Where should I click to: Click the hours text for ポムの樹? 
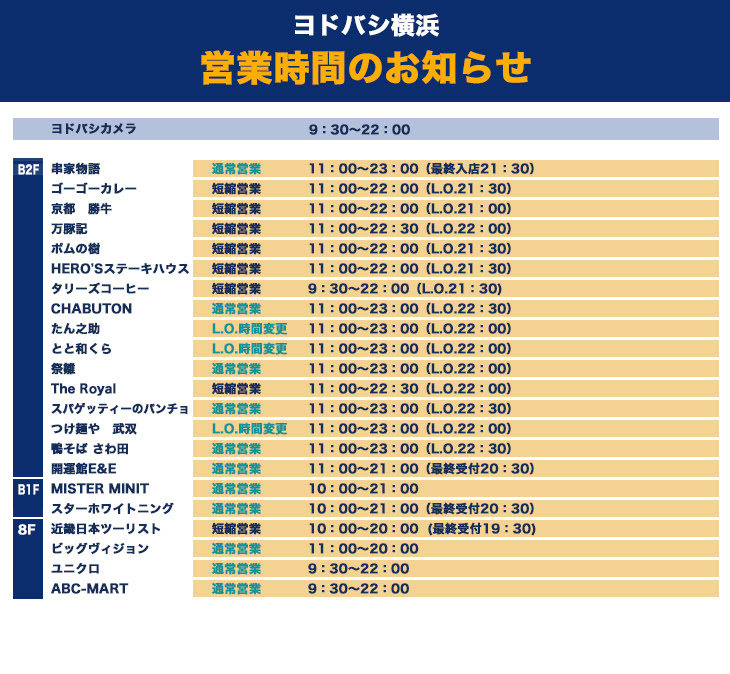(x=410, y=249)
